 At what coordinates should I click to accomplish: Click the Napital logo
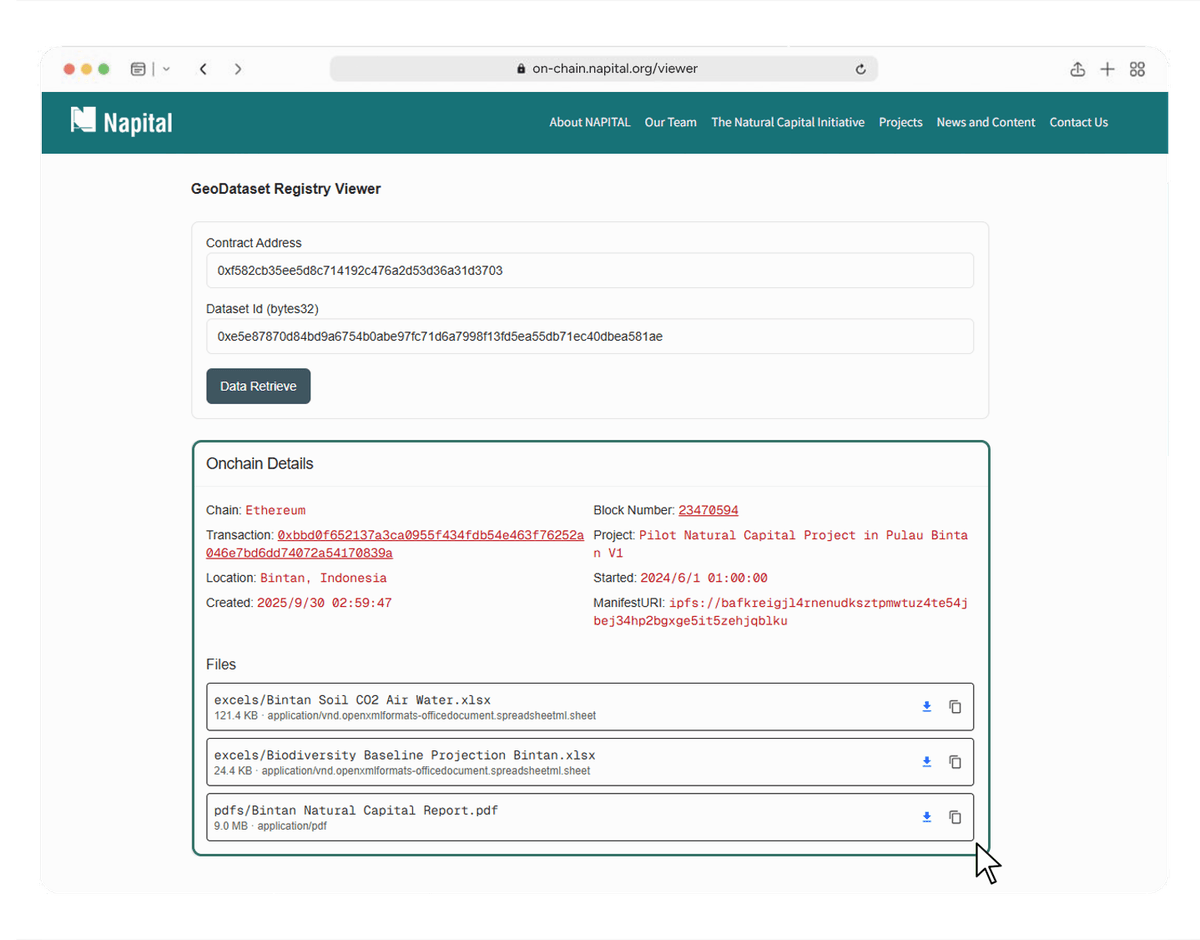point(122,122)
